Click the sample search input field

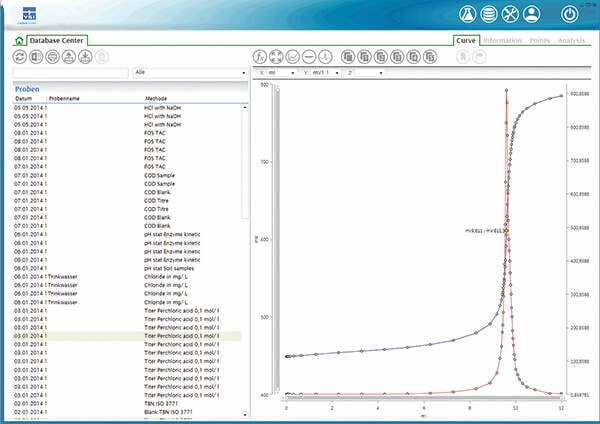(x=70, y=73)
